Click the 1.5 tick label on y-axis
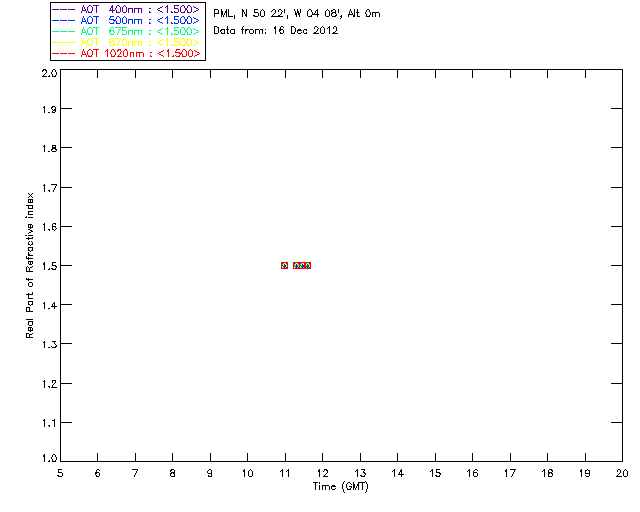Image resolution: width=640 pixels, height=512 pixels. click(x=49, y=266)
